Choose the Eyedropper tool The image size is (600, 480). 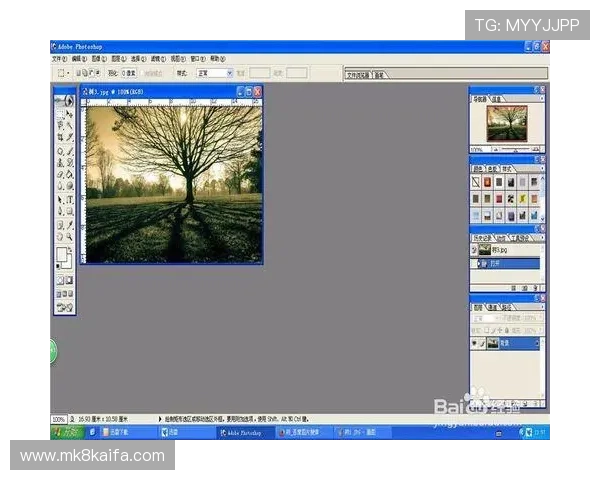(70, 224)
